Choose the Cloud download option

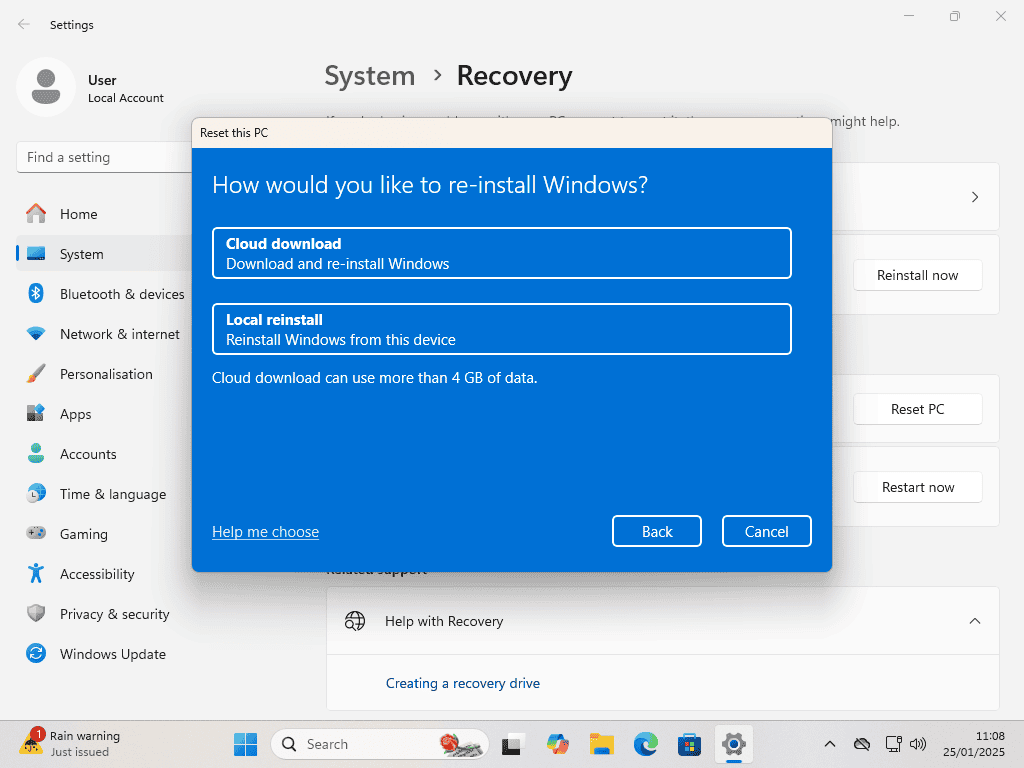point(501,253)
